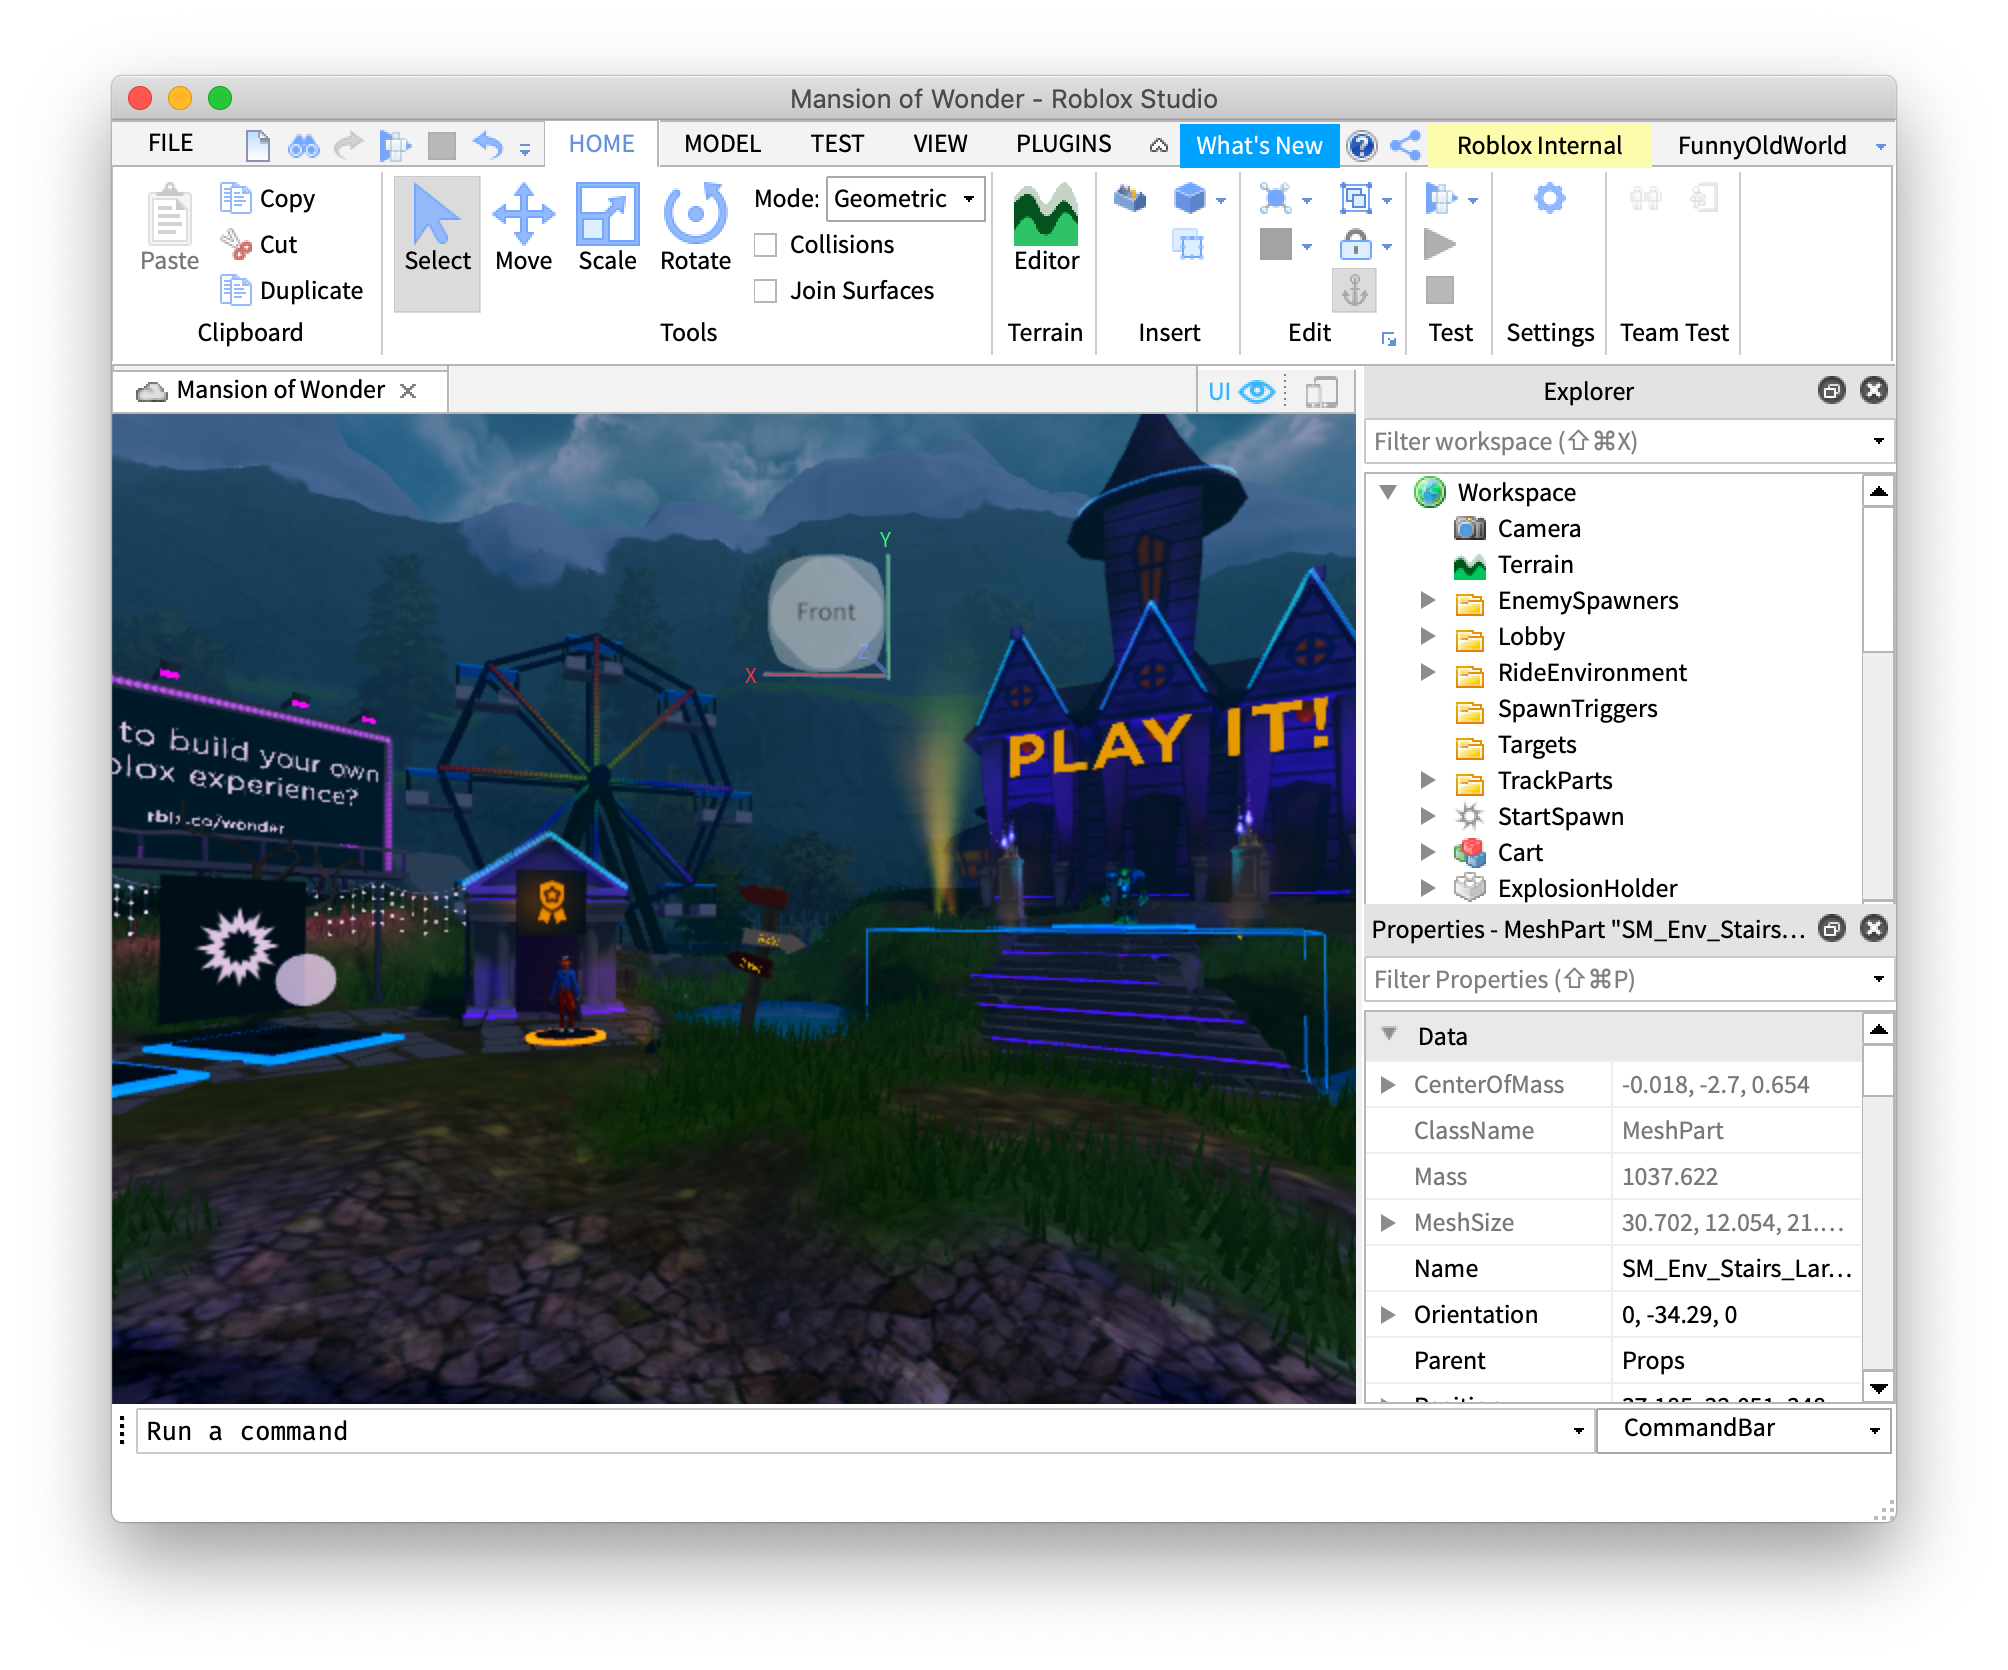Close the Mansion of Wonder tab
Screen dimensions: 2008x1670
[408, 391]
